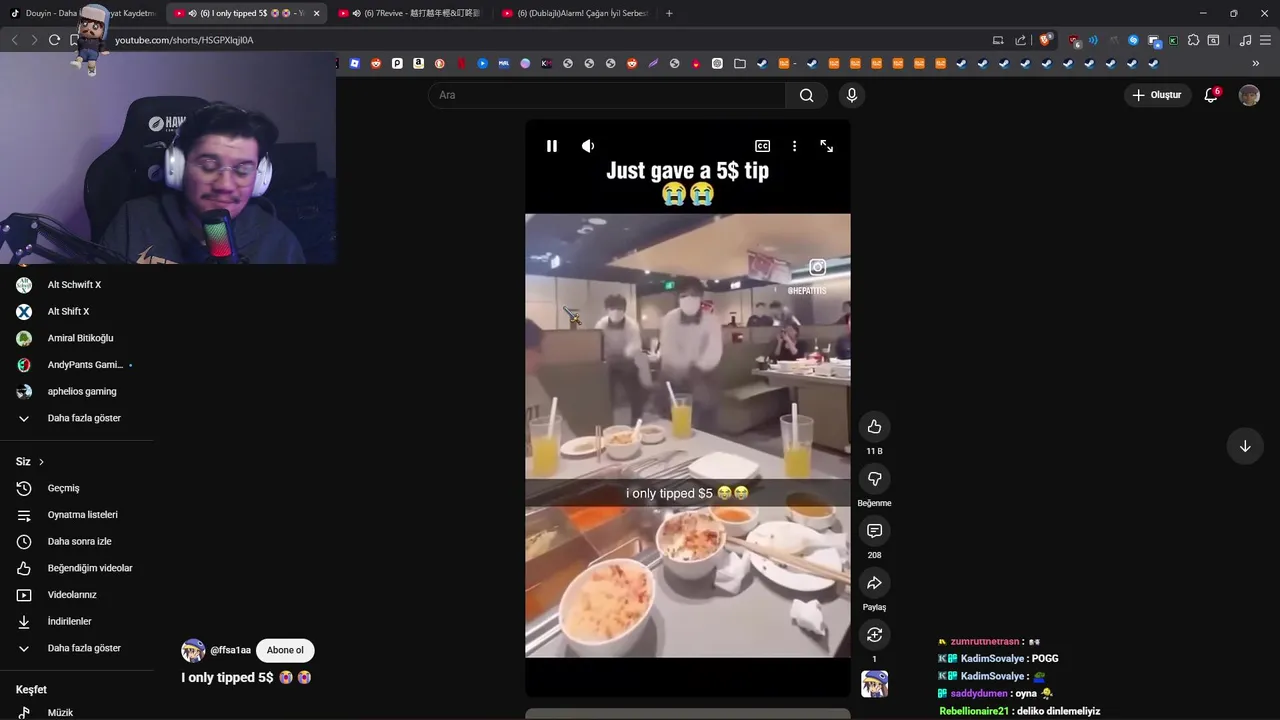The image size is (1280, 720).
Task: Open the comments showing 208
Action: [874, 531]
